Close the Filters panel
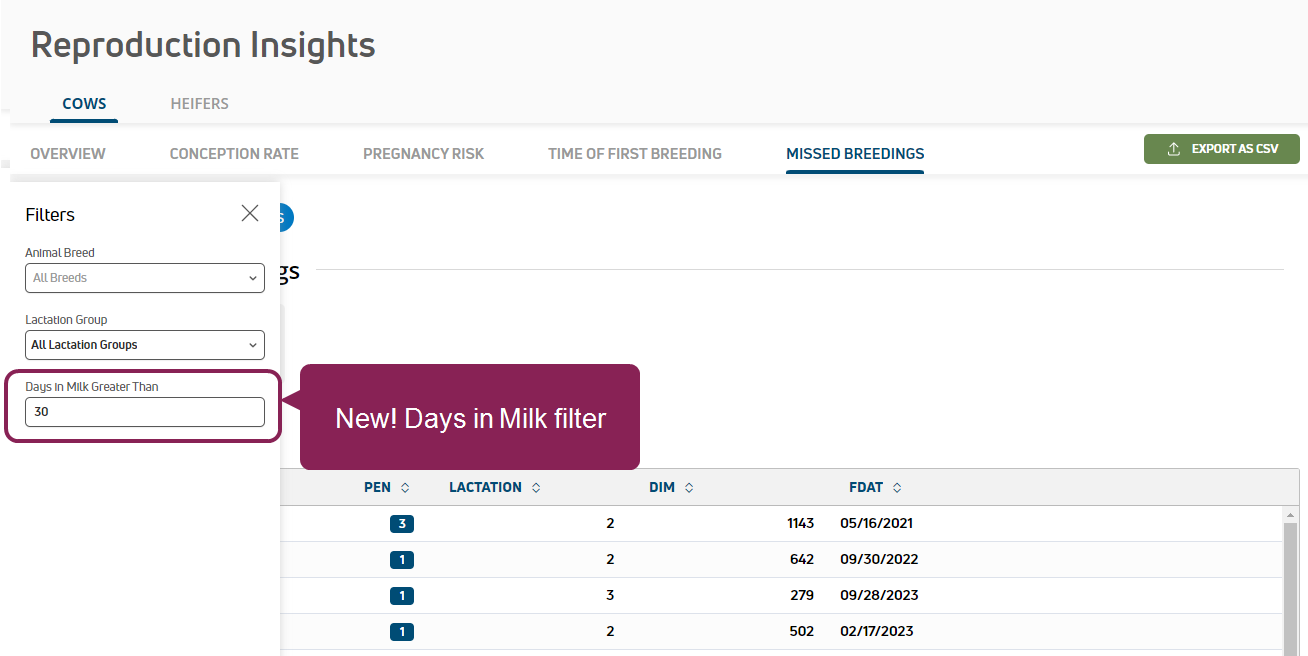This screenshot has width=1308, height=656. click(x=250, y=213)
